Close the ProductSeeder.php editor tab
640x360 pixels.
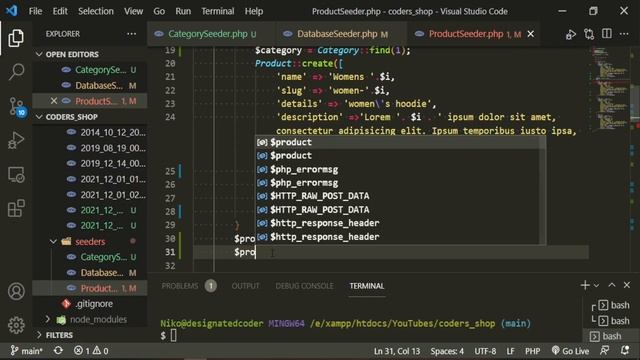(x=531, y=34)
